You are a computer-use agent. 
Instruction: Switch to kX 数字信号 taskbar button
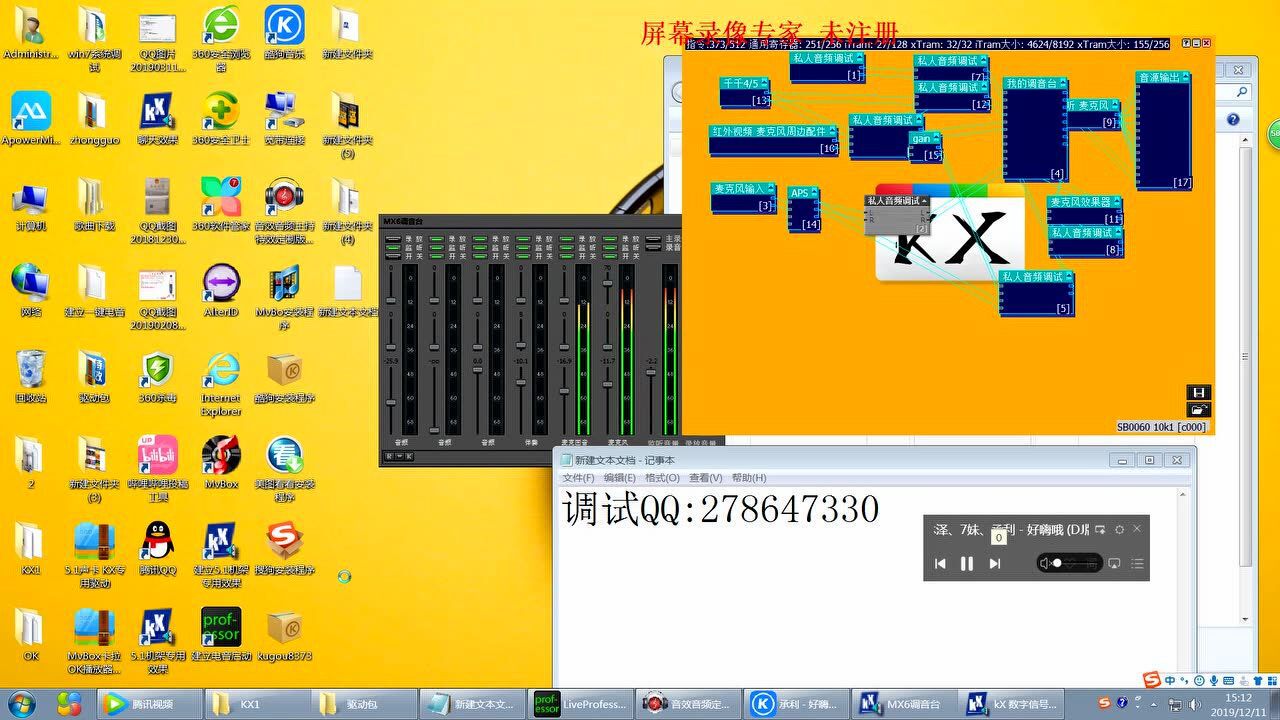point(1010,703)
